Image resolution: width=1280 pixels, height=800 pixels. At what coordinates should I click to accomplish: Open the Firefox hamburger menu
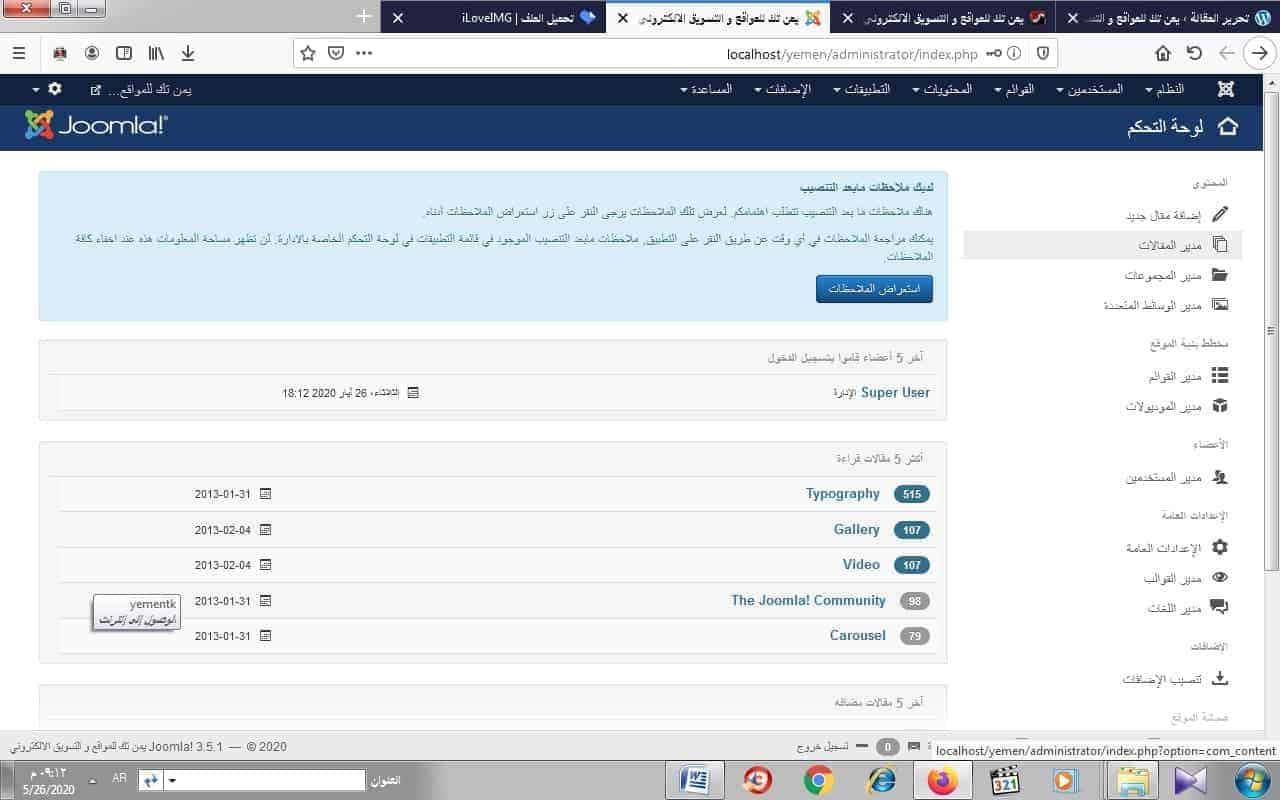19,53
